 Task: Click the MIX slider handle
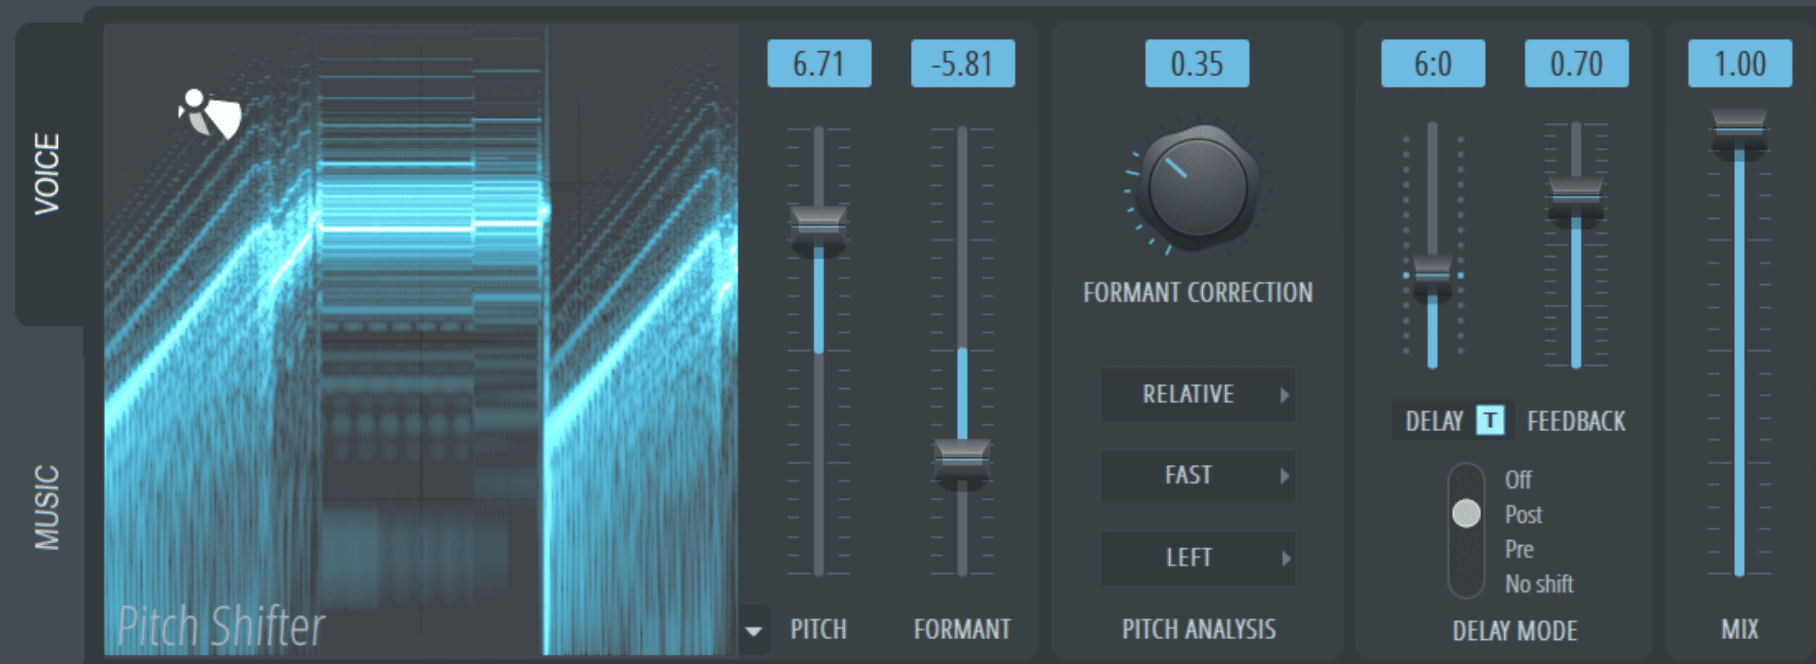click(x=1740, y=133)
